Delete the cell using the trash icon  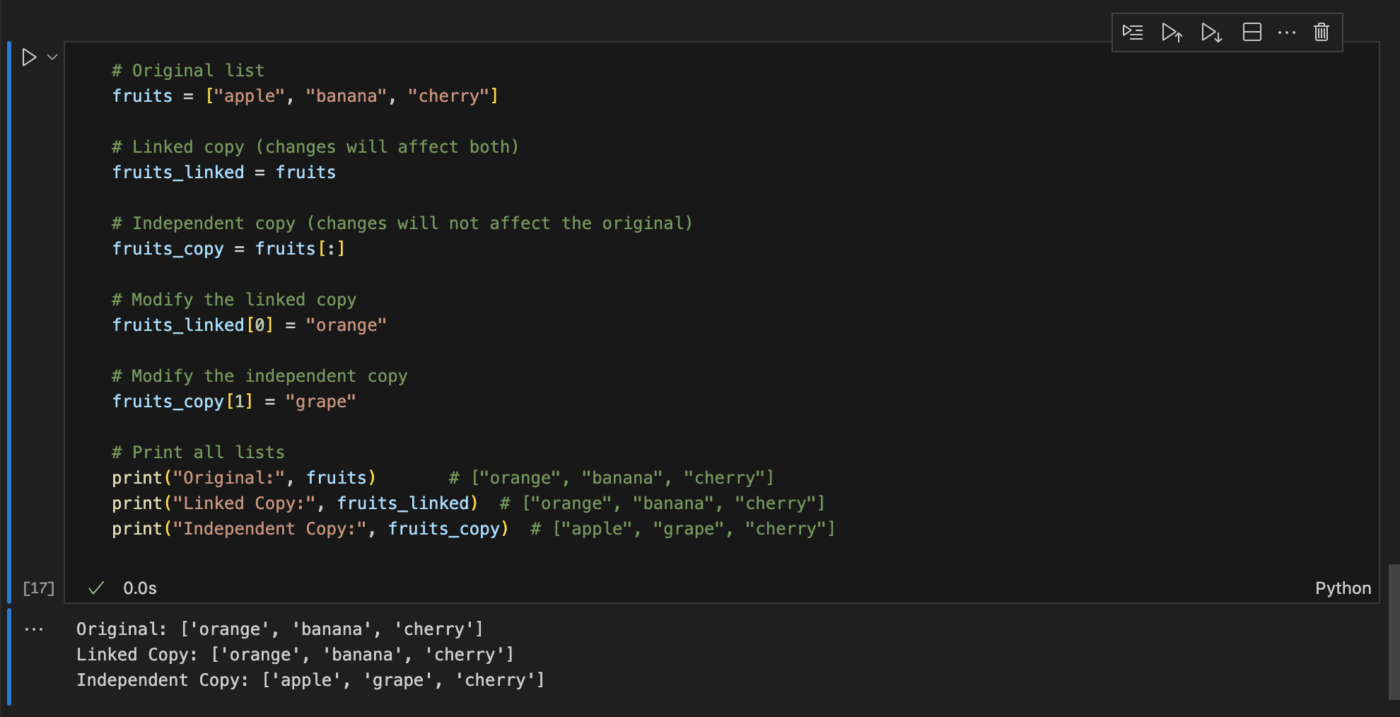click(1321, 32)
